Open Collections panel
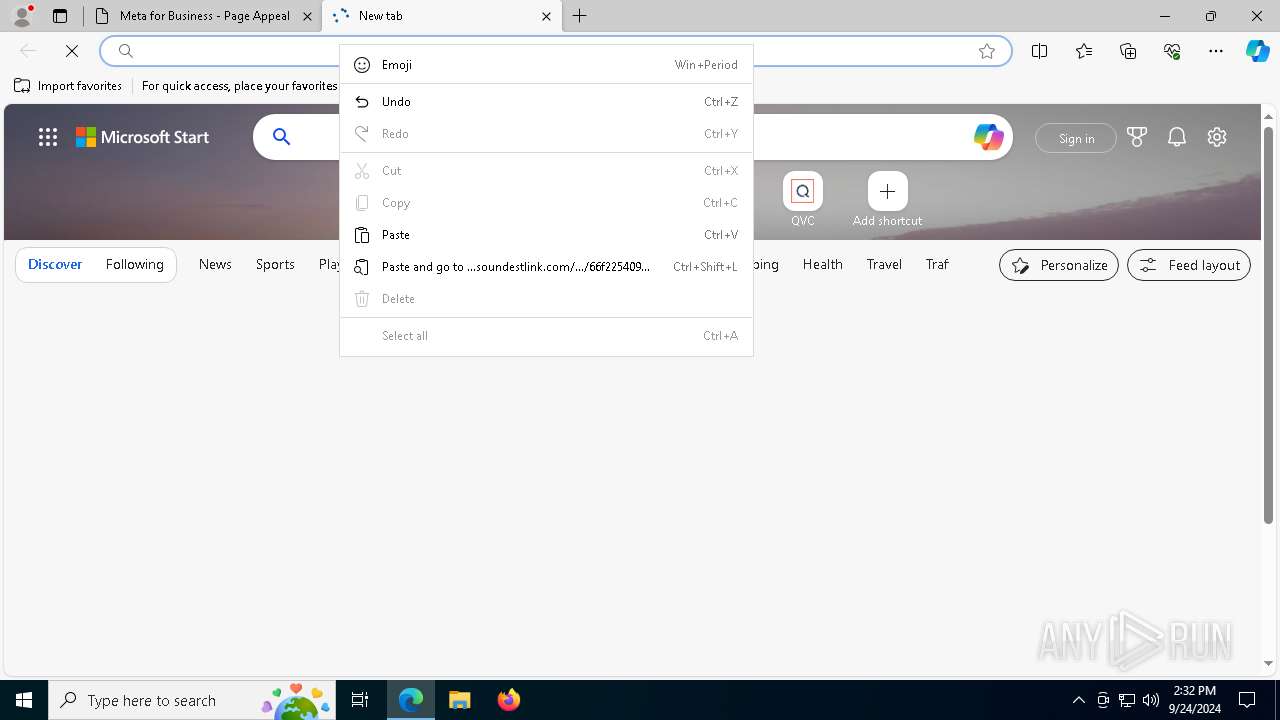The width and height of the screenshot is (1280, 720). click(1128, 51)
